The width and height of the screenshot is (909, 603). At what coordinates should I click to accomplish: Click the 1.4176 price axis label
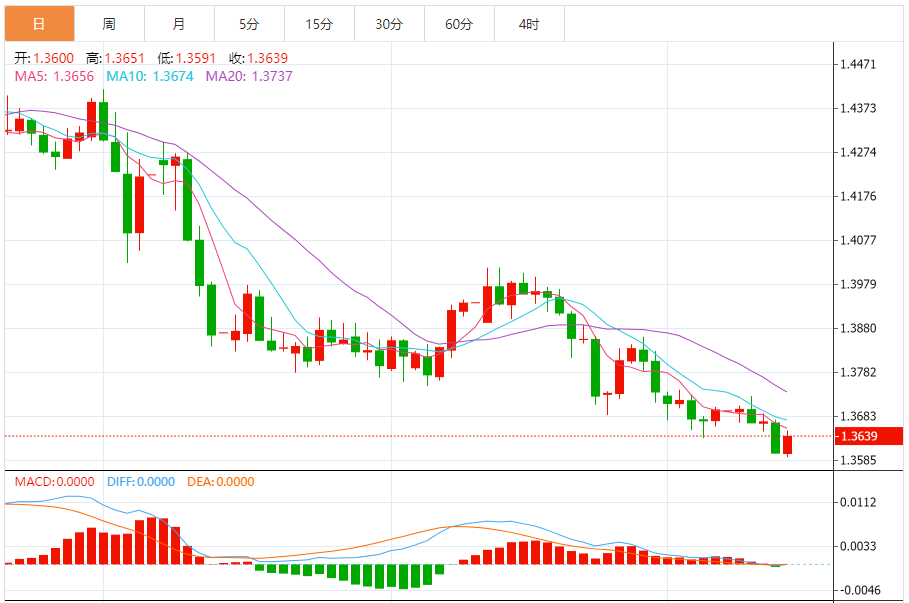point(858,197)
